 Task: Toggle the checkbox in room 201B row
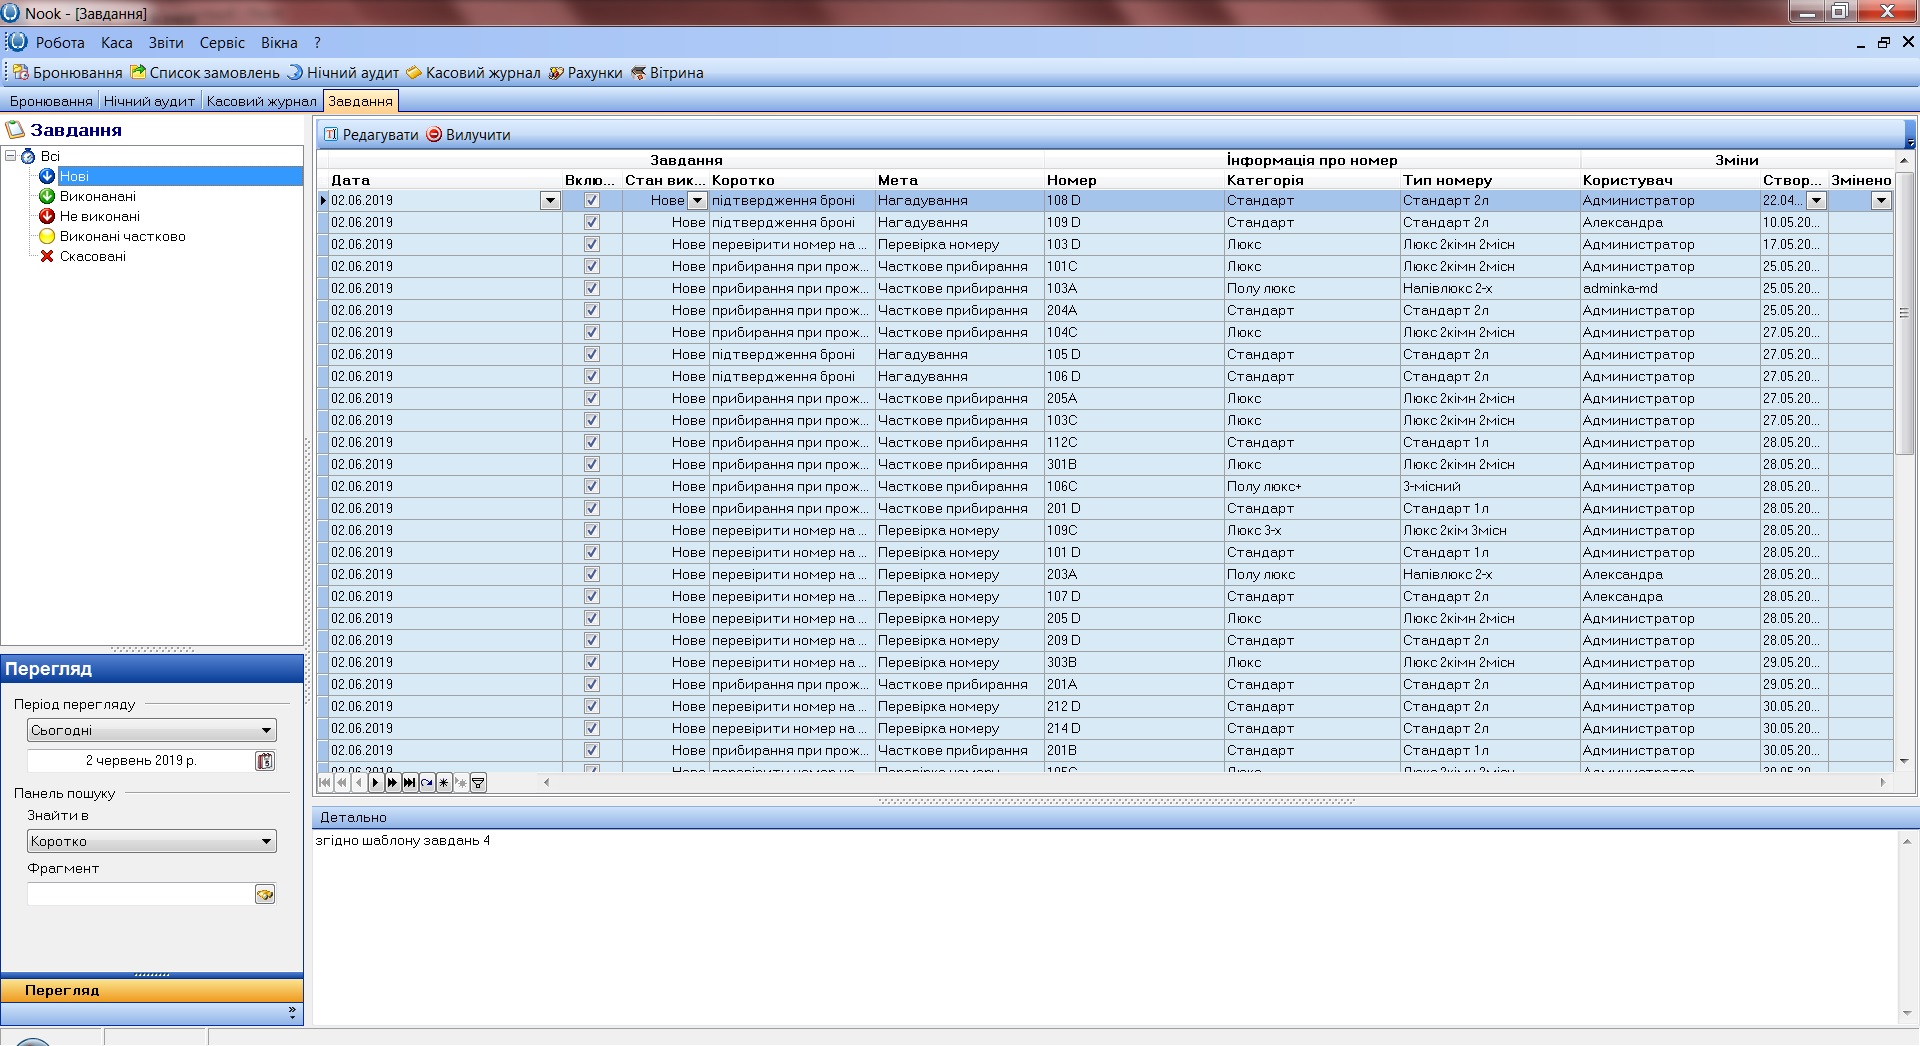(592, 751)
